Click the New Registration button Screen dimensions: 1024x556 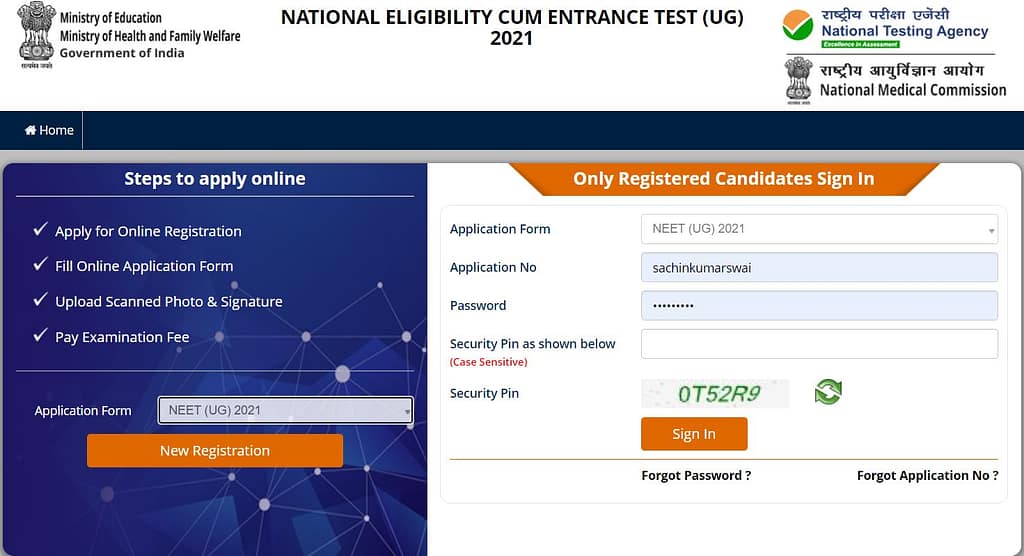[x=215, y=451]
